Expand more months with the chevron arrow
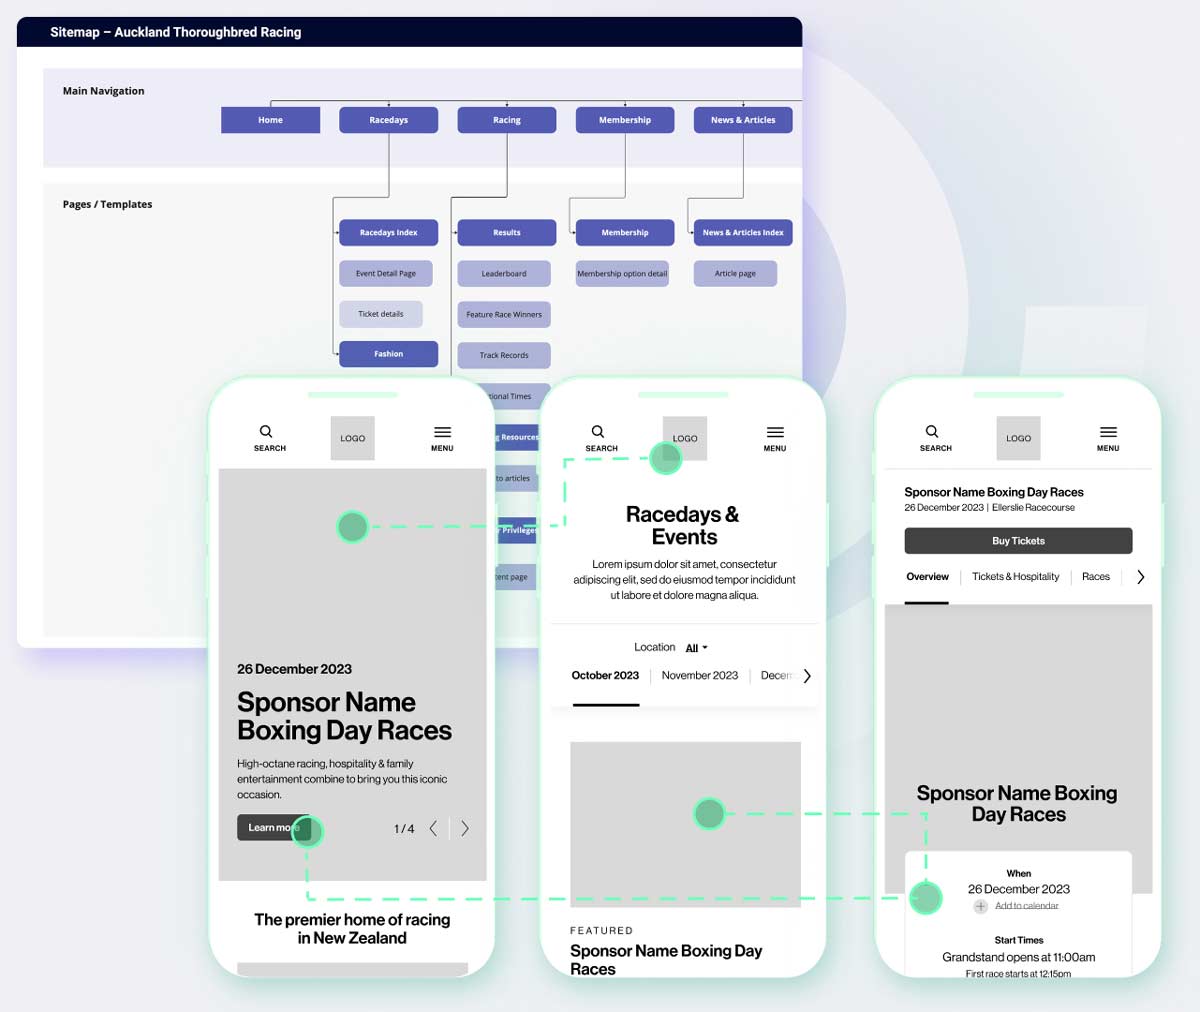Image resolution: width=1200 pixels, height=1012 pixels. [x=807, y=676]
